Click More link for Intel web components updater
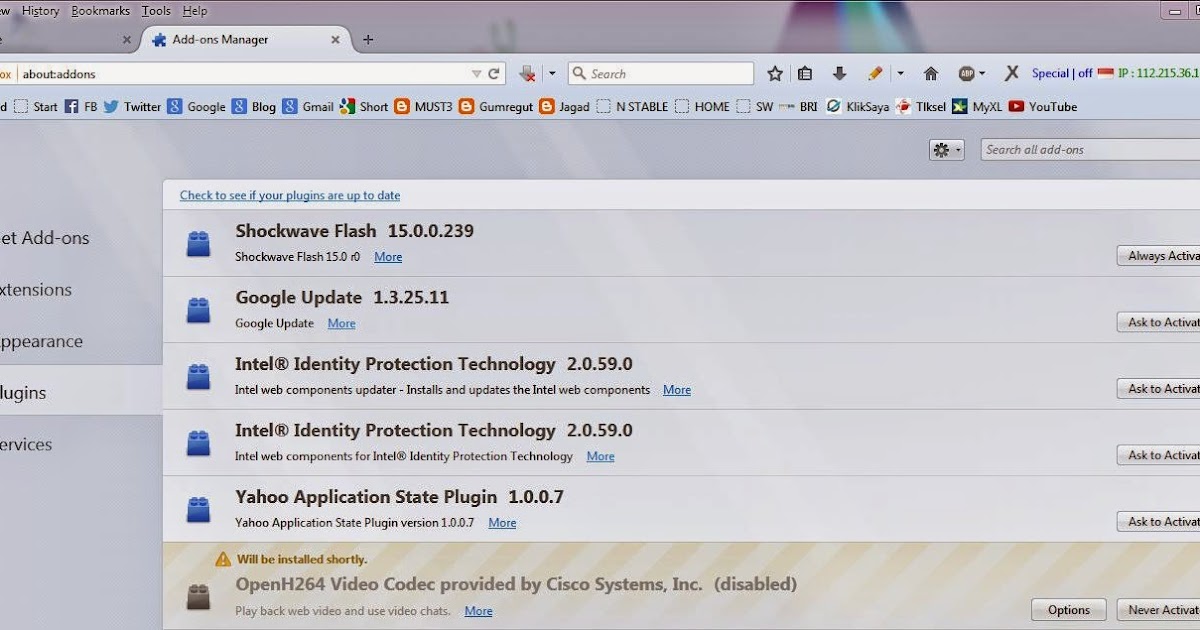Viewport: 1200px width, 630px height. [677, 390]
